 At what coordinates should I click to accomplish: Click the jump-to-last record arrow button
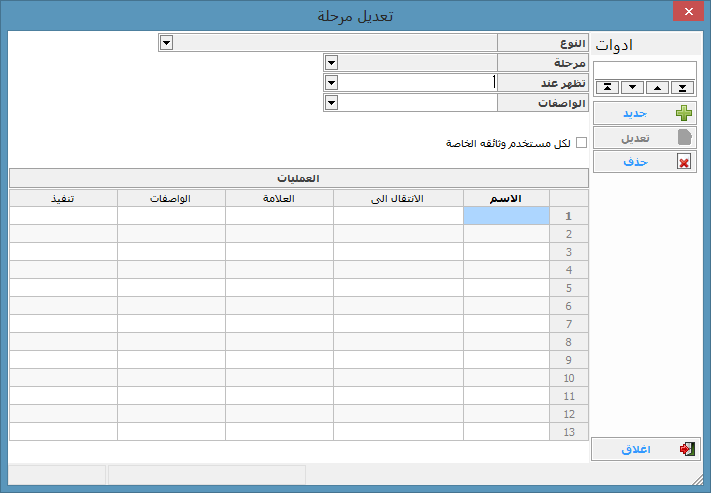(682, 88)
